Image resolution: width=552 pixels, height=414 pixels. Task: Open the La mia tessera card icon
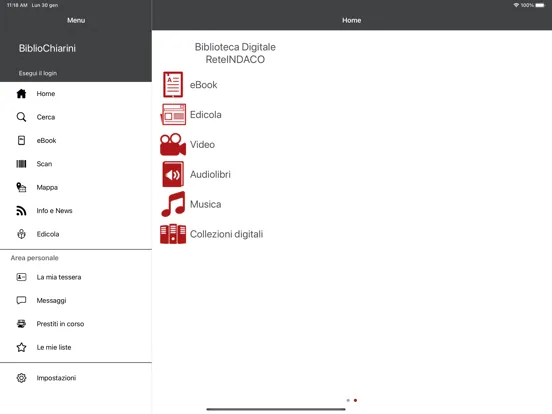pyautogui.click(x=21, y=277)
